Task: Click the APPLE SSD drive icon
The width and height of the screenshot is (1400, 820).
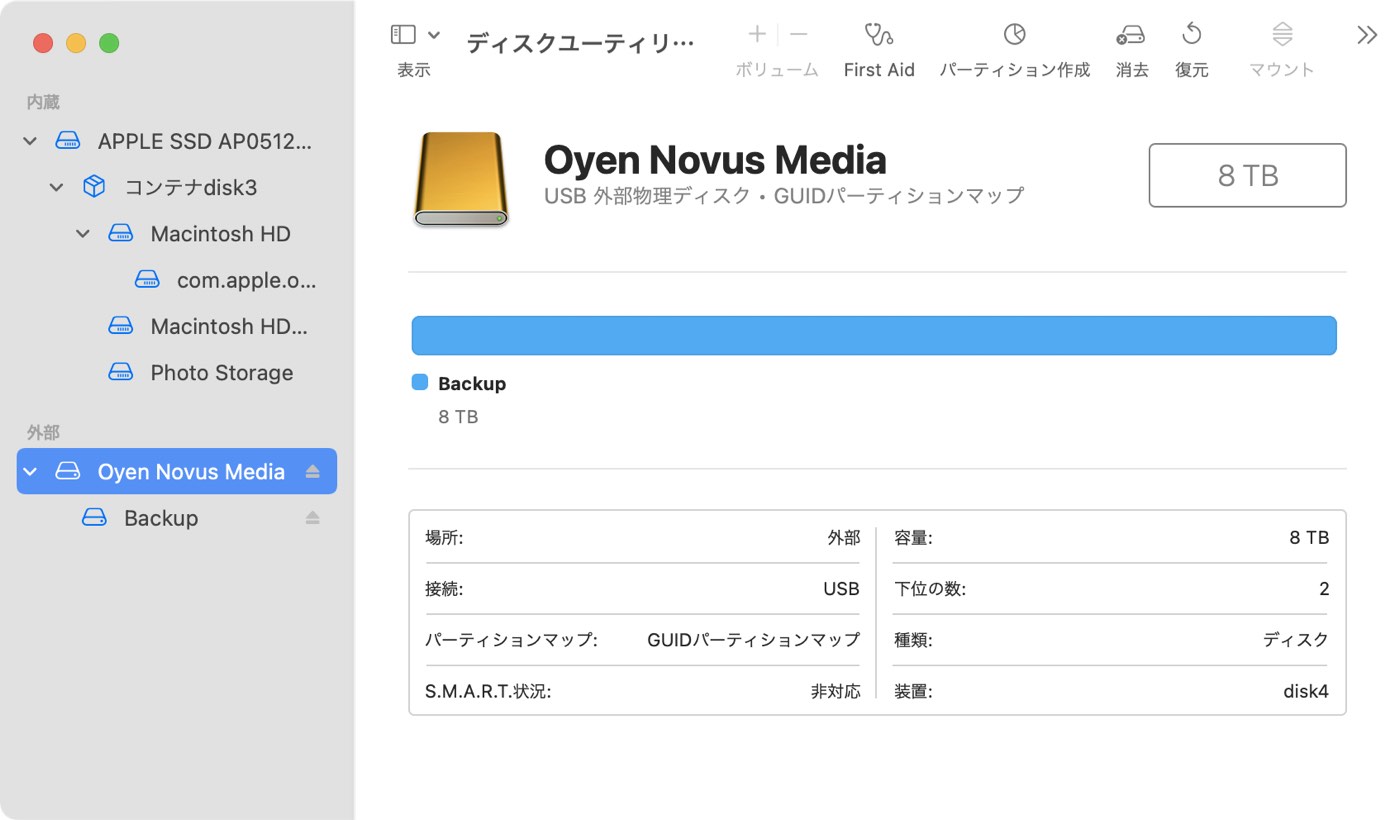Action: click(68, 142)
